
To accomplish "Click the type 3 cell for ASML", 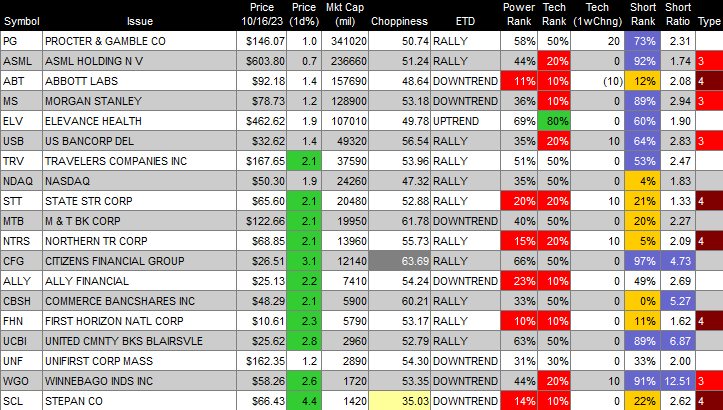I will [x=709, y=61].
